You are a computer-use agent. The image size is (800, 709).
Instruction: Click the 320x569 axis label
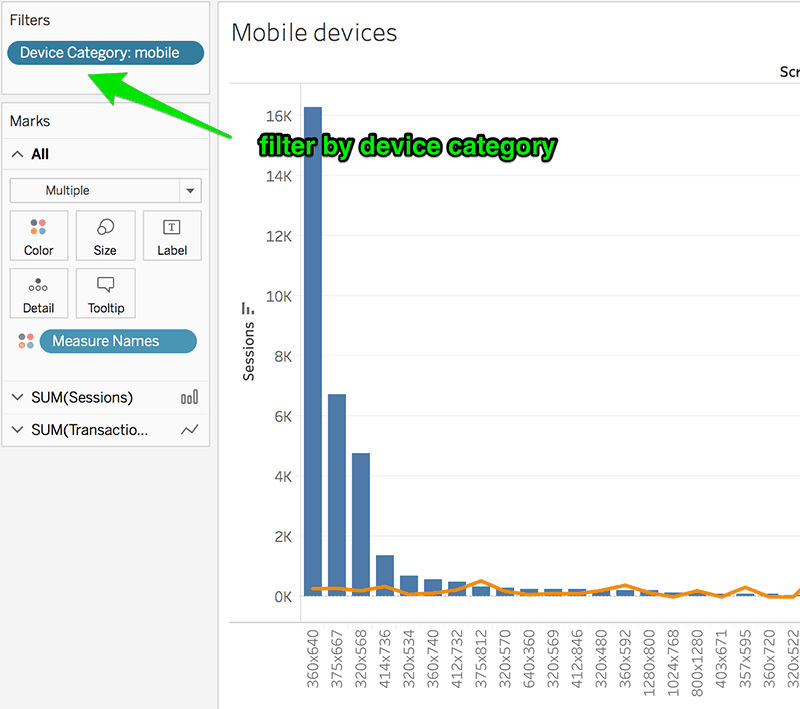(x=553, y=659)
